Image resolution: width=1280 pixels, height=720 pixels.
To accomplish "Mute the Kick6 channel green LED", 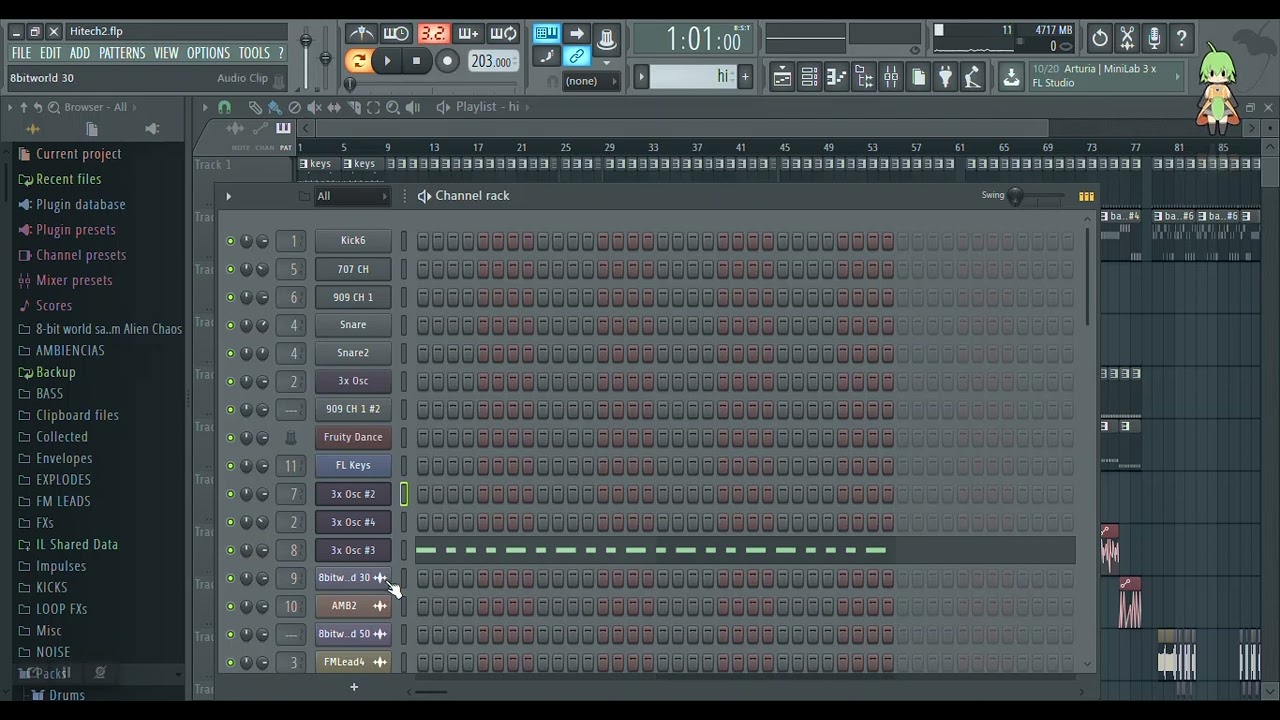I will click(230, 241).
